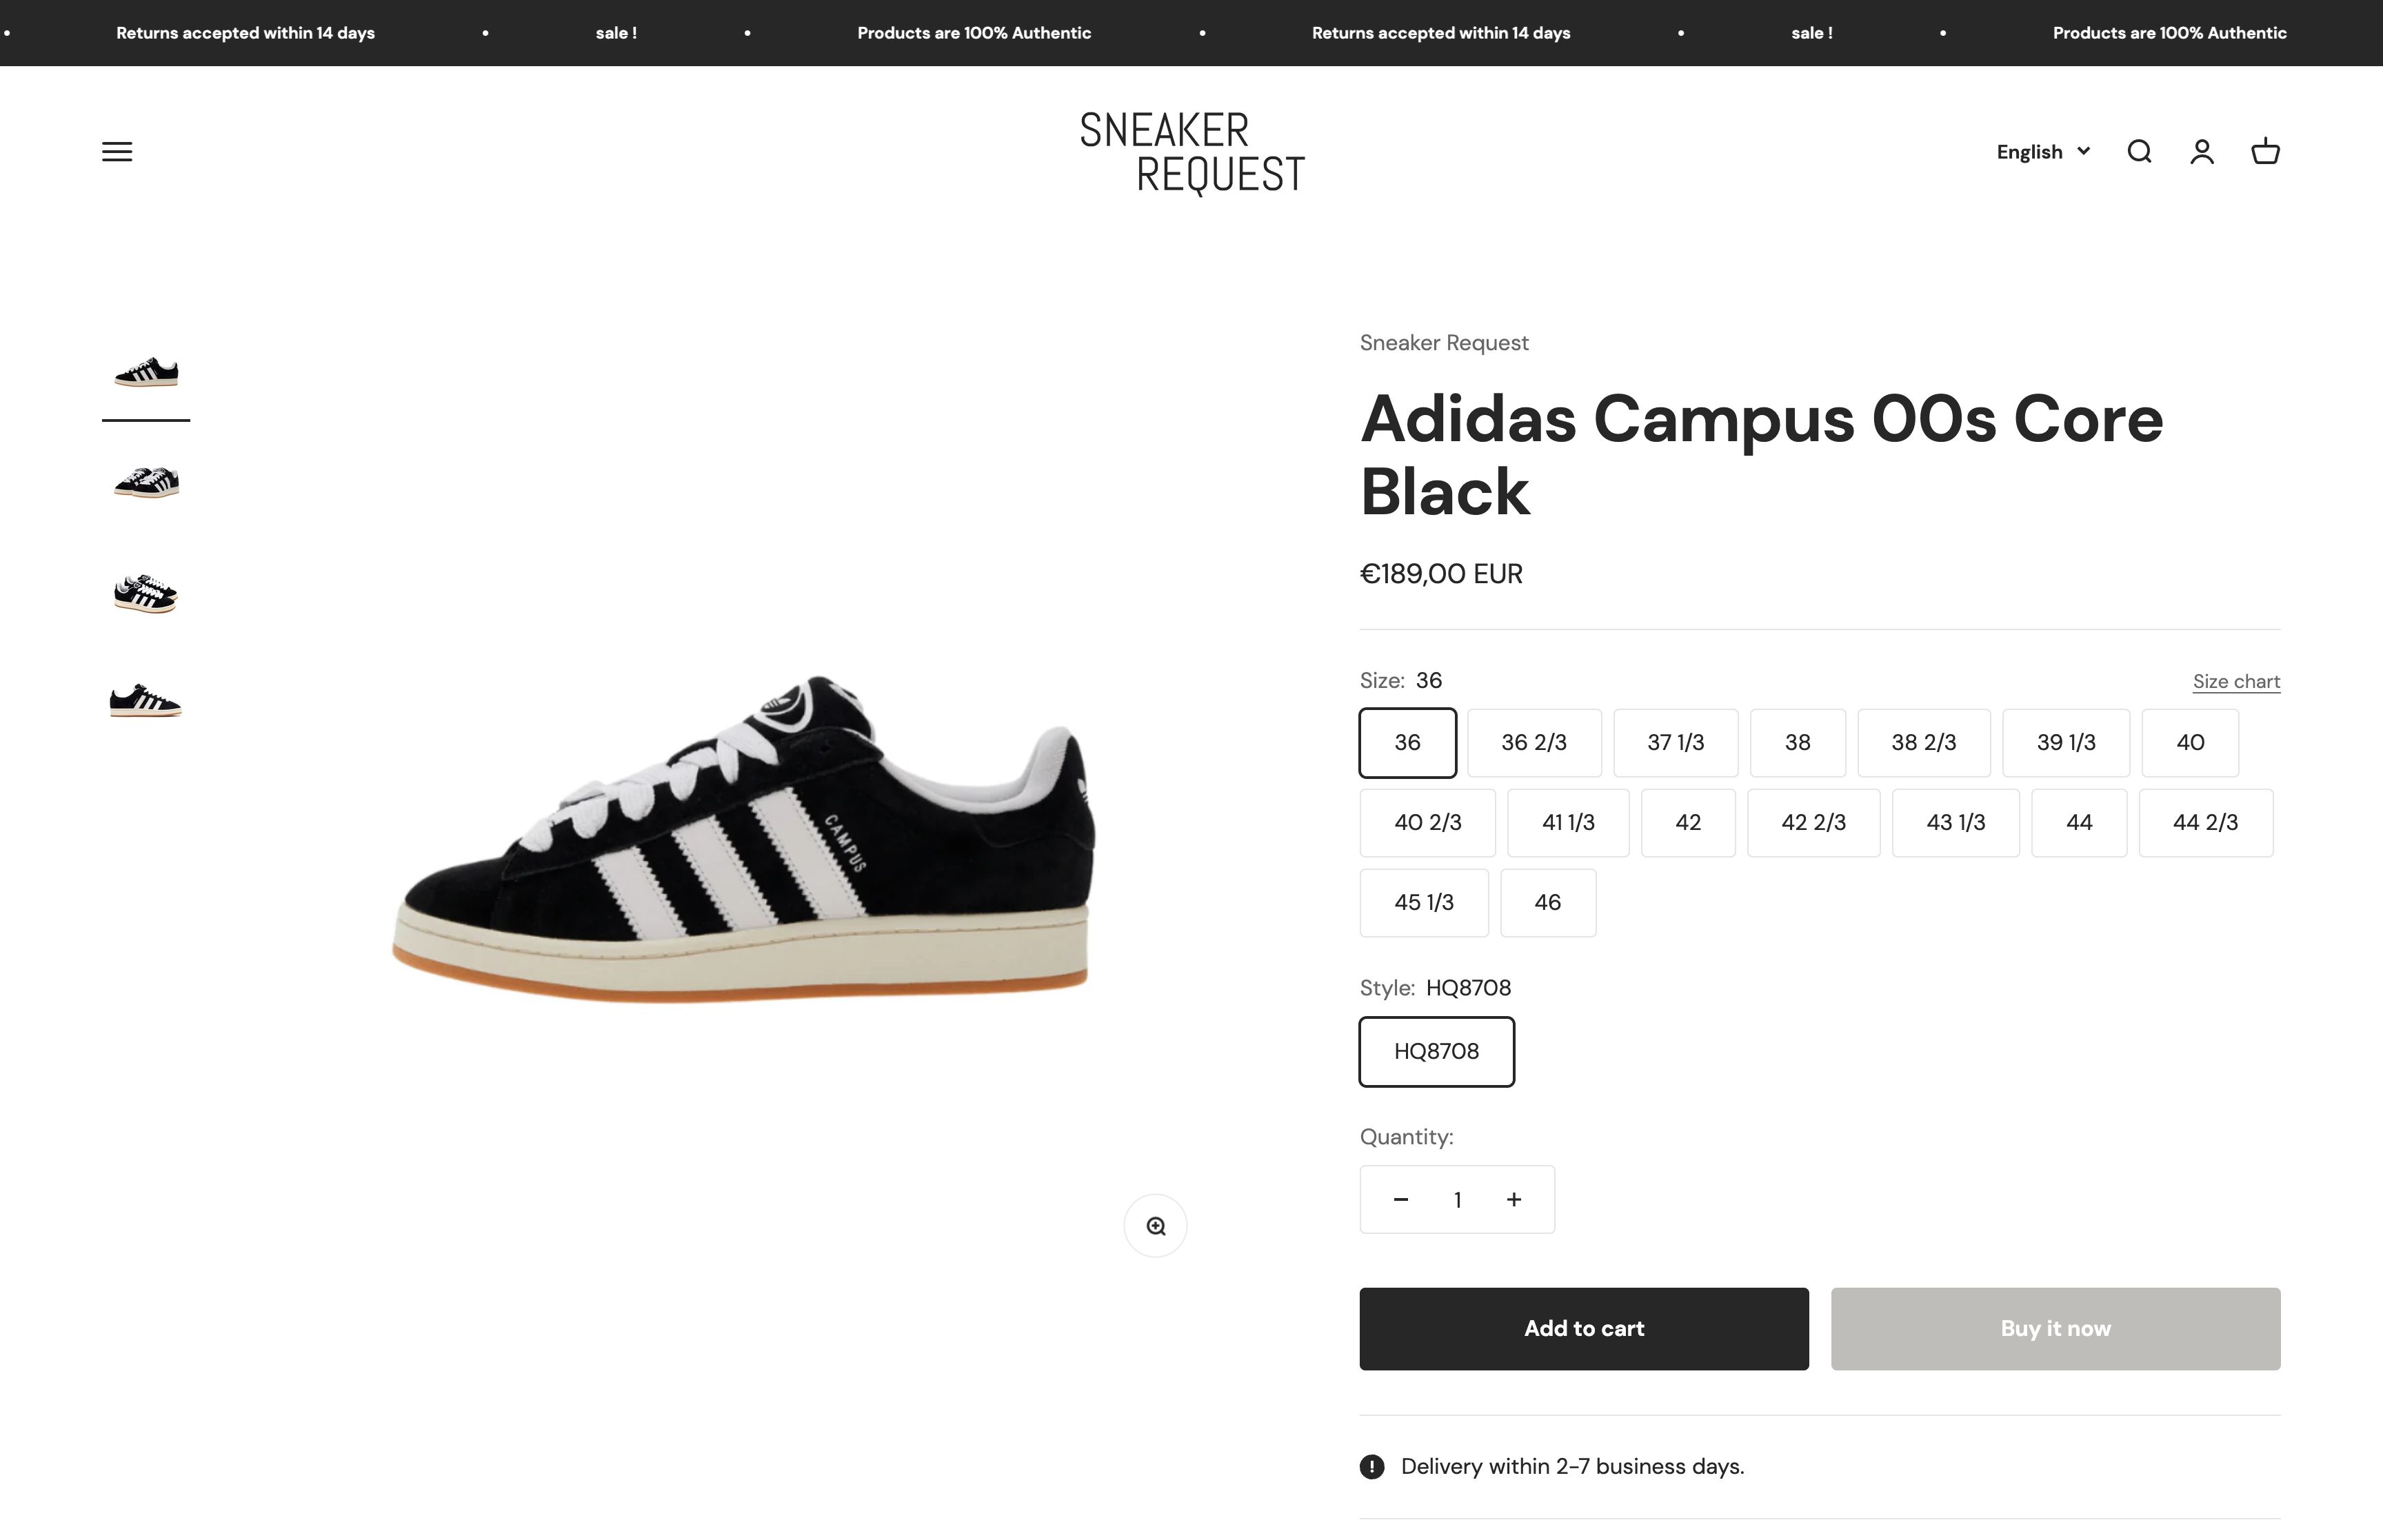Zoom into the product image
This screenshot has width=2383, height=1540.
(x=1155, y=1224)
